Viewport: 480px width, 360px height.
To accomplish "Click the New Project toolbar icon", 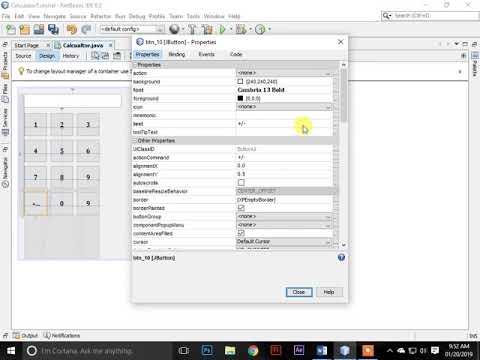I will coord(24,30).
